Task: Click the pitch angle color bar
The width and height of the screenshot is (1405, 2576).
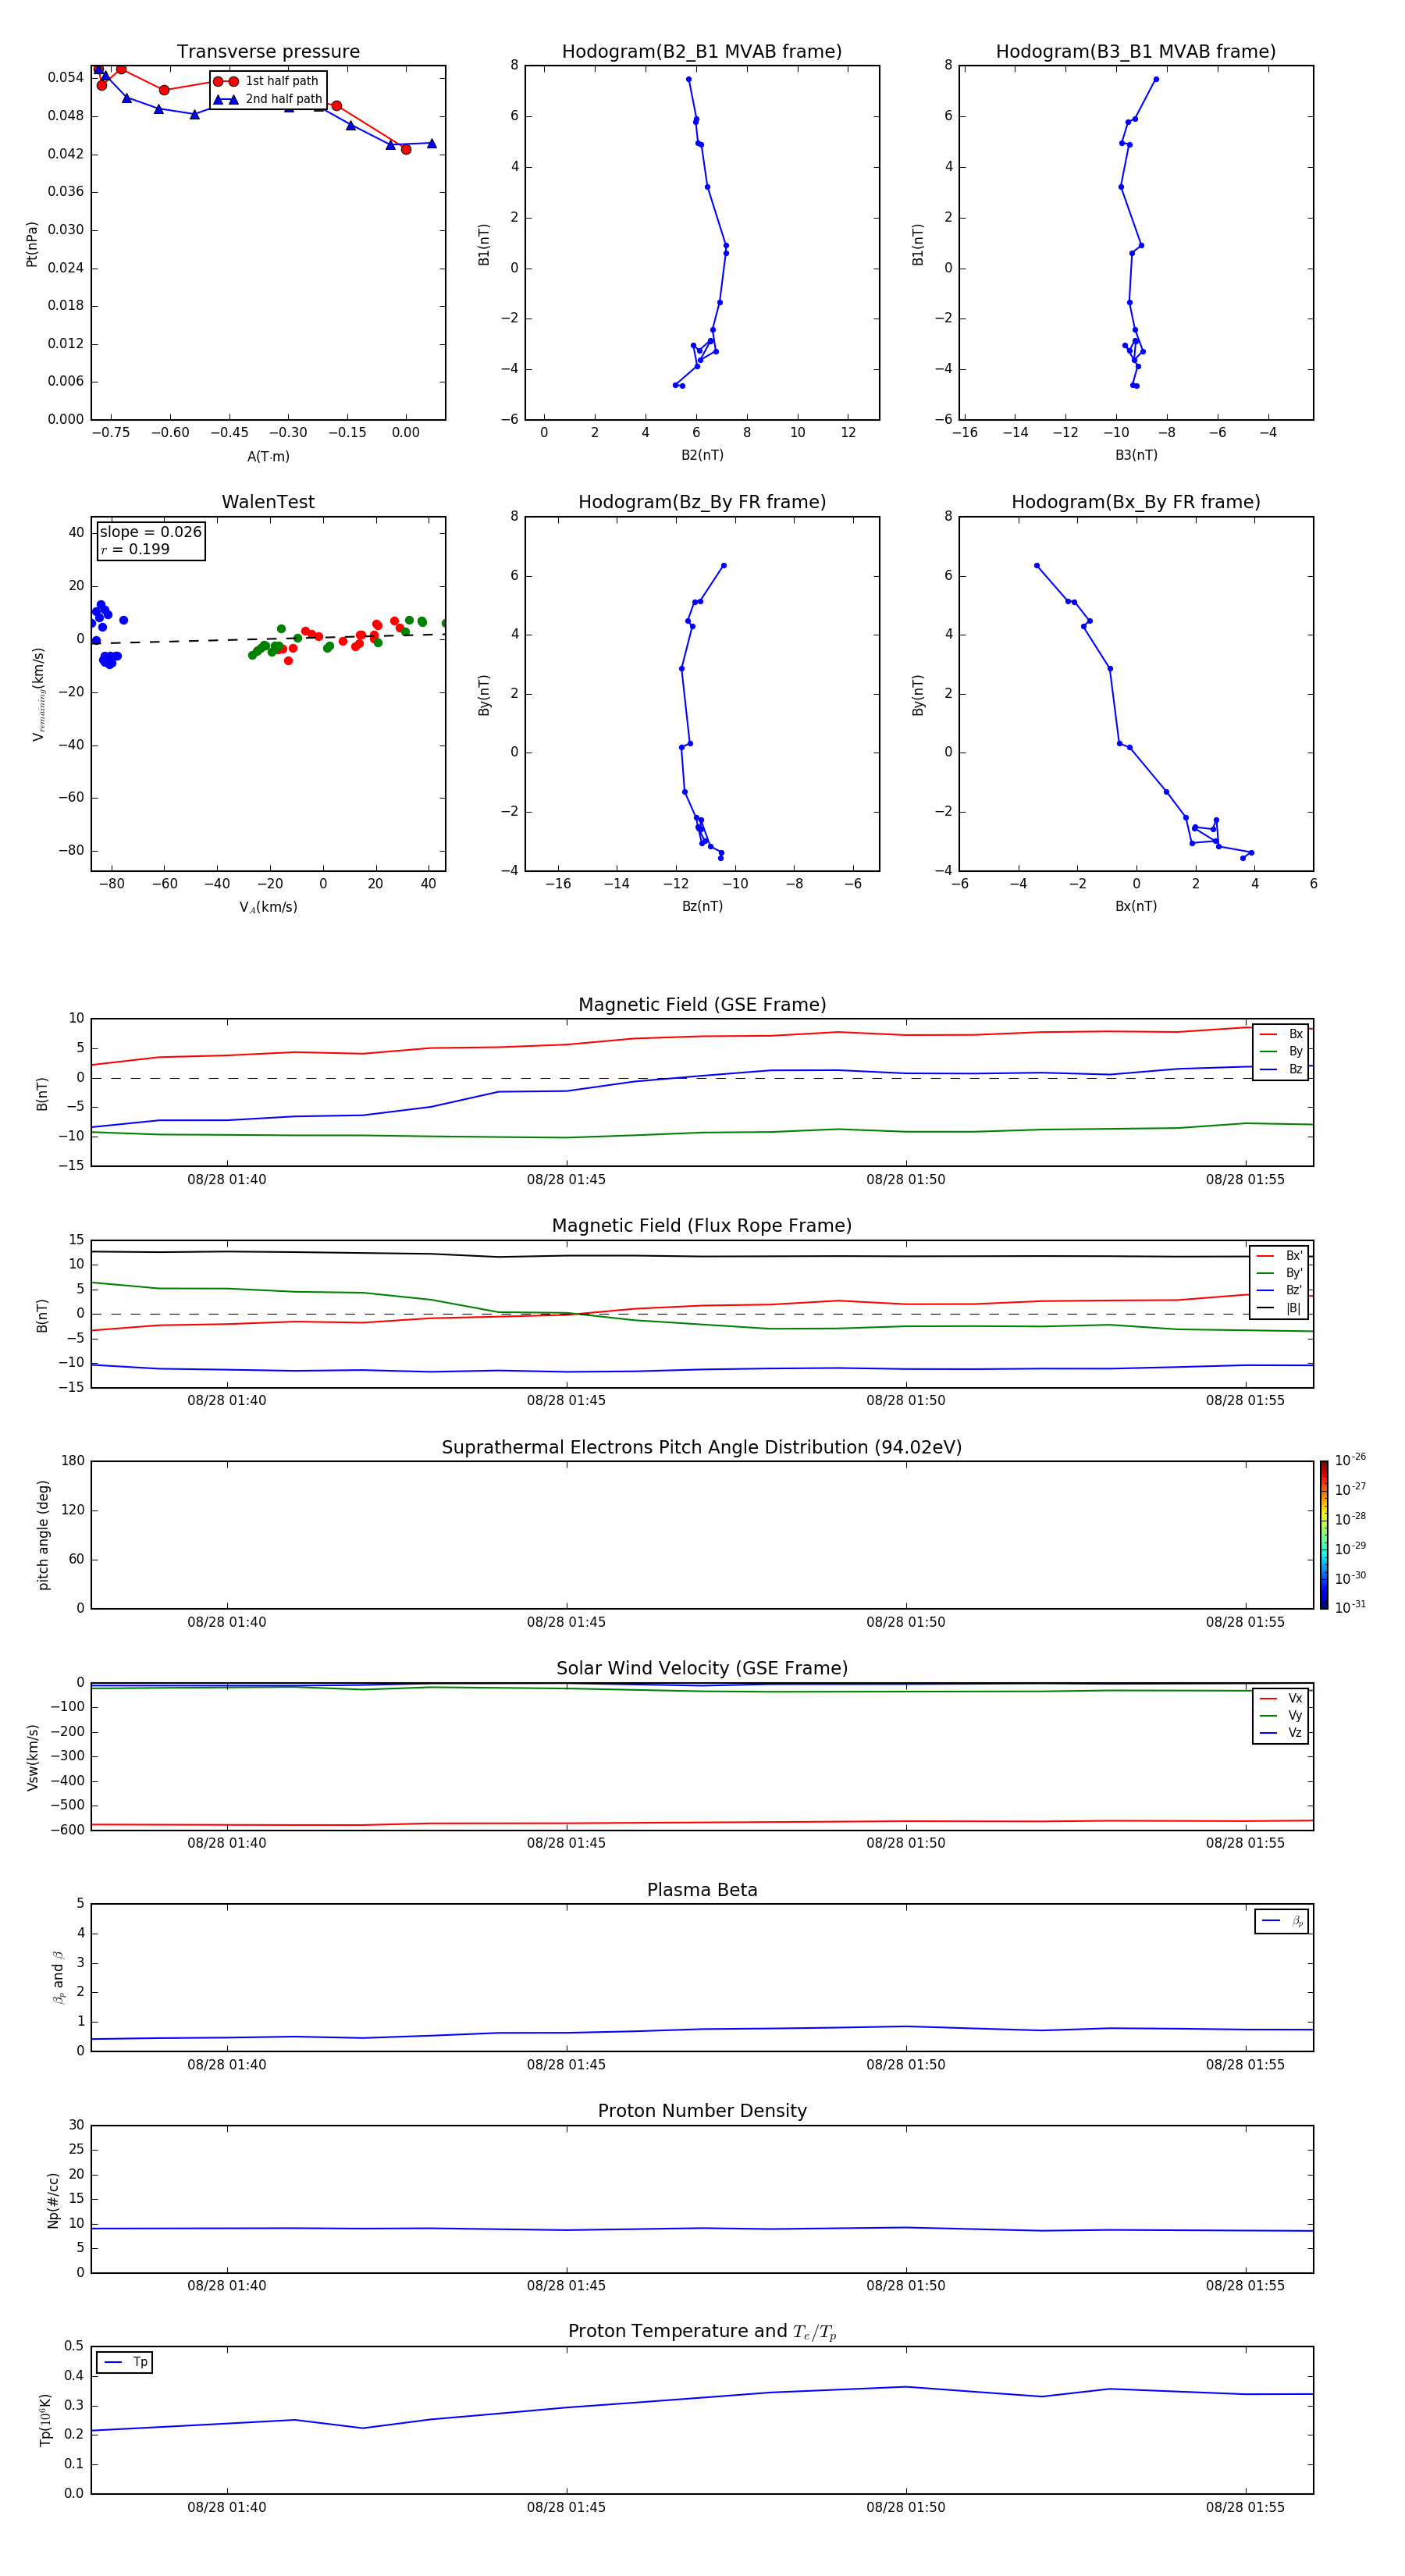Action: click(1324, 1535)
